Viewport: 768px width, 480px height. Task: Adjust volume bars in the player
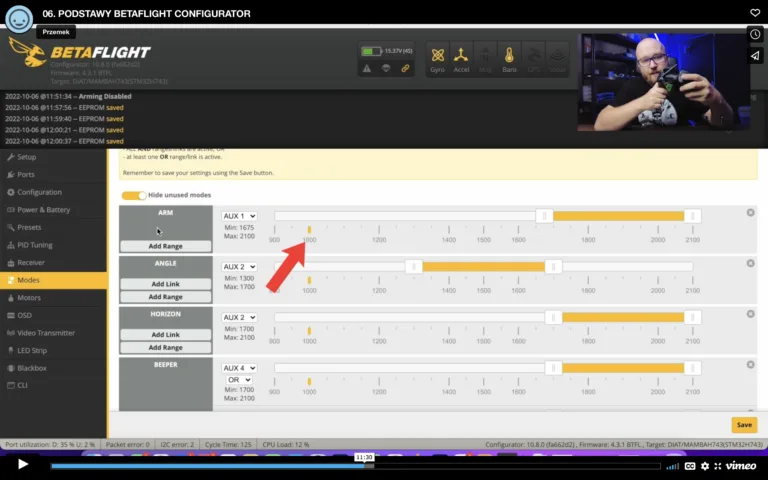[673, 466]
